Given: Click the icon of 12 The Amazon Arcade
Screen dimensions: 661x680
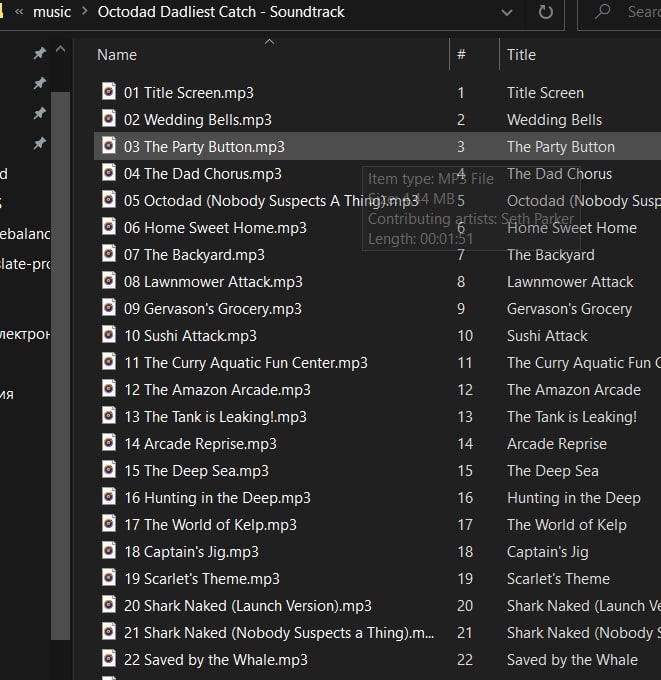Looking at the screenshot, I should [109, 389].
